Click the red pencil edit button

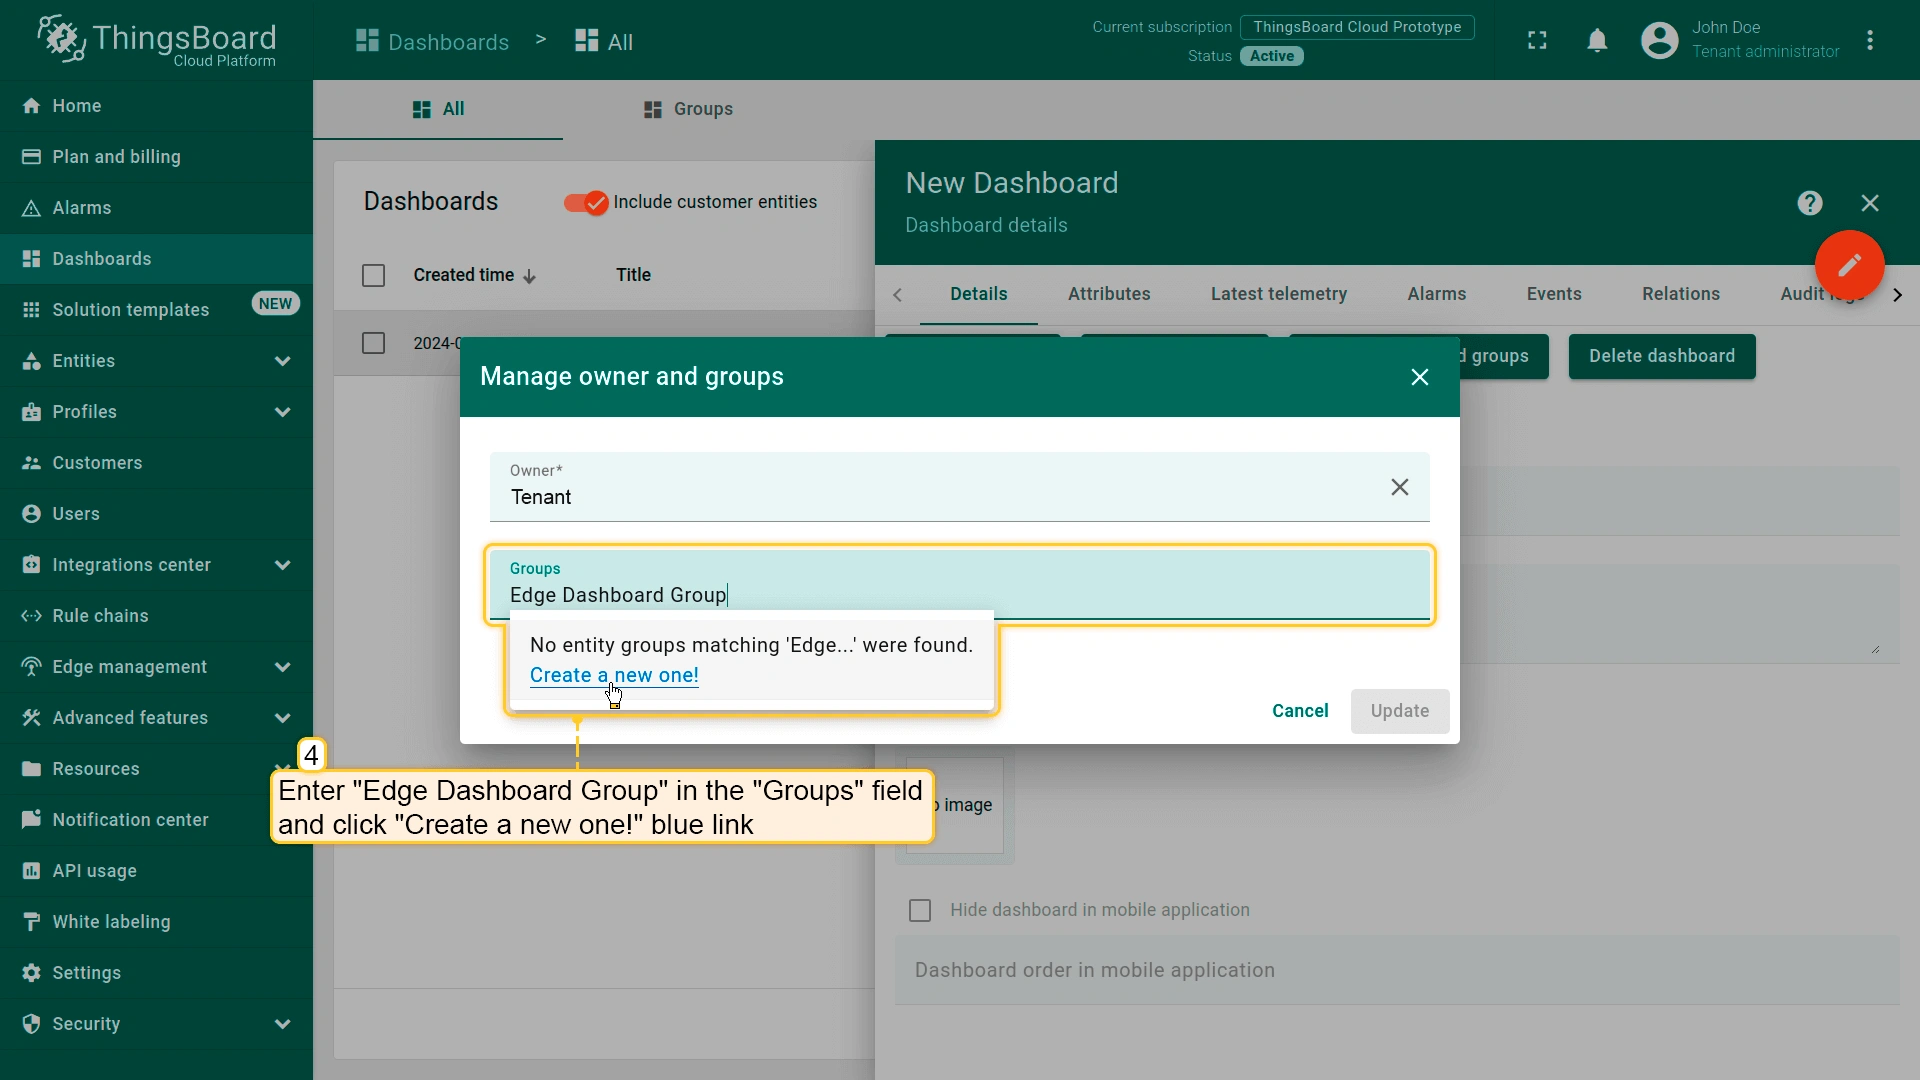(x=1849, y=265)
